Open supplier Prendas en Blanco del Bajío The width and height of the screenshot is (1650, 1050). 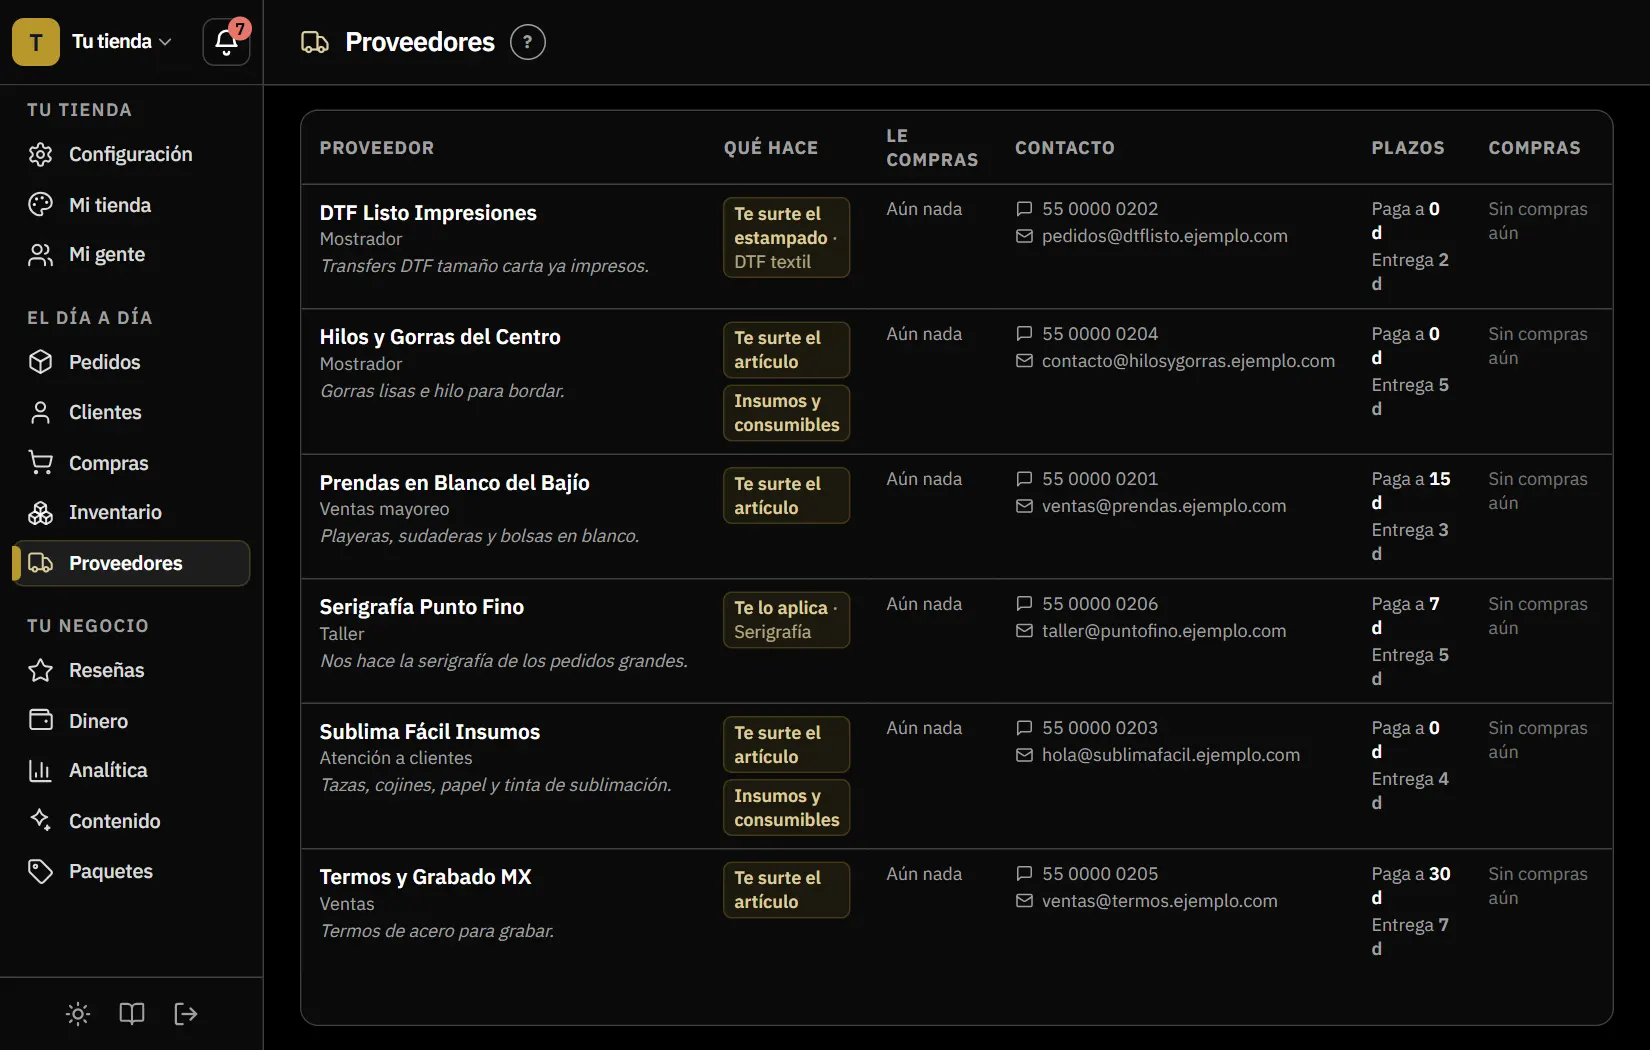coord(455,483)
